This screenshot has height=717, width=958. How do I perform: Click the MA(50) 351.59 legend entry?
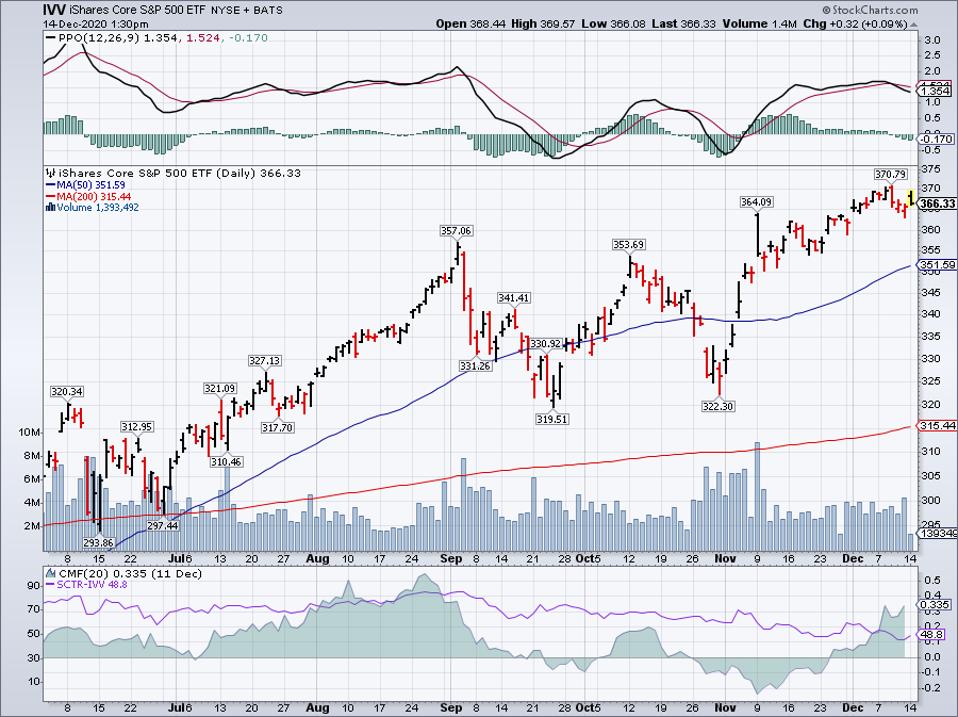pos(91,185)
